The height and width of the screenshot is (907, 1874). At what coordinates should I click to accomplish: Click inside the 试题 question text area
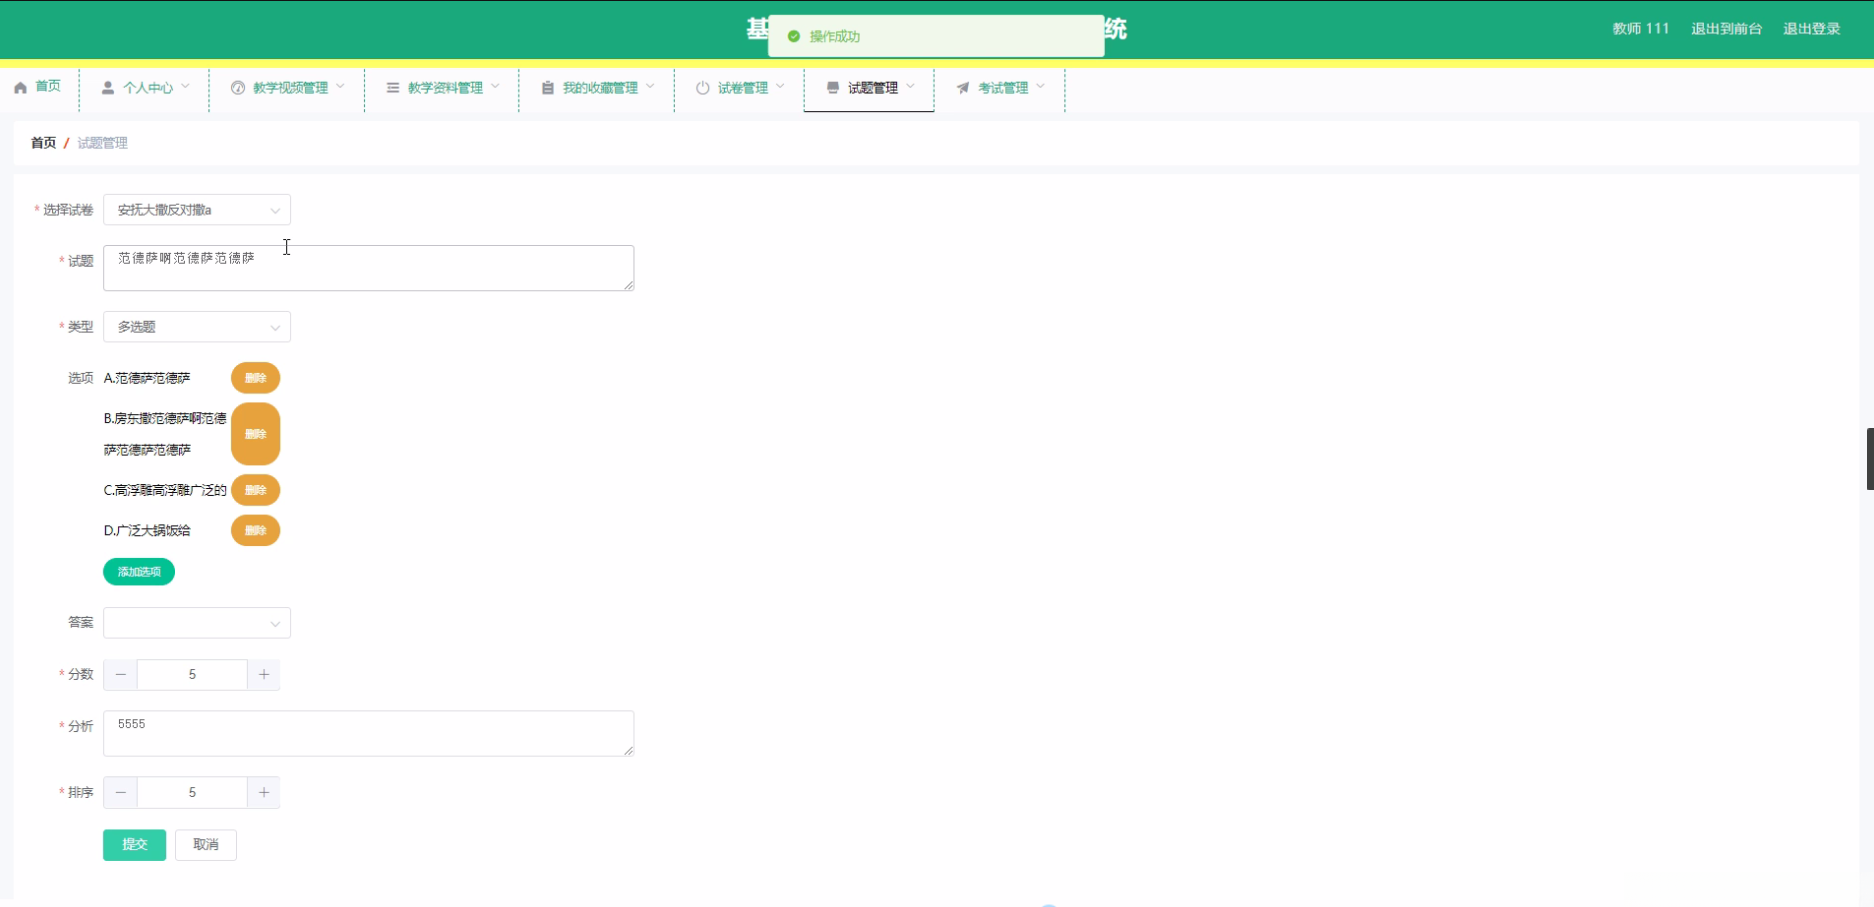coord(368,268)
